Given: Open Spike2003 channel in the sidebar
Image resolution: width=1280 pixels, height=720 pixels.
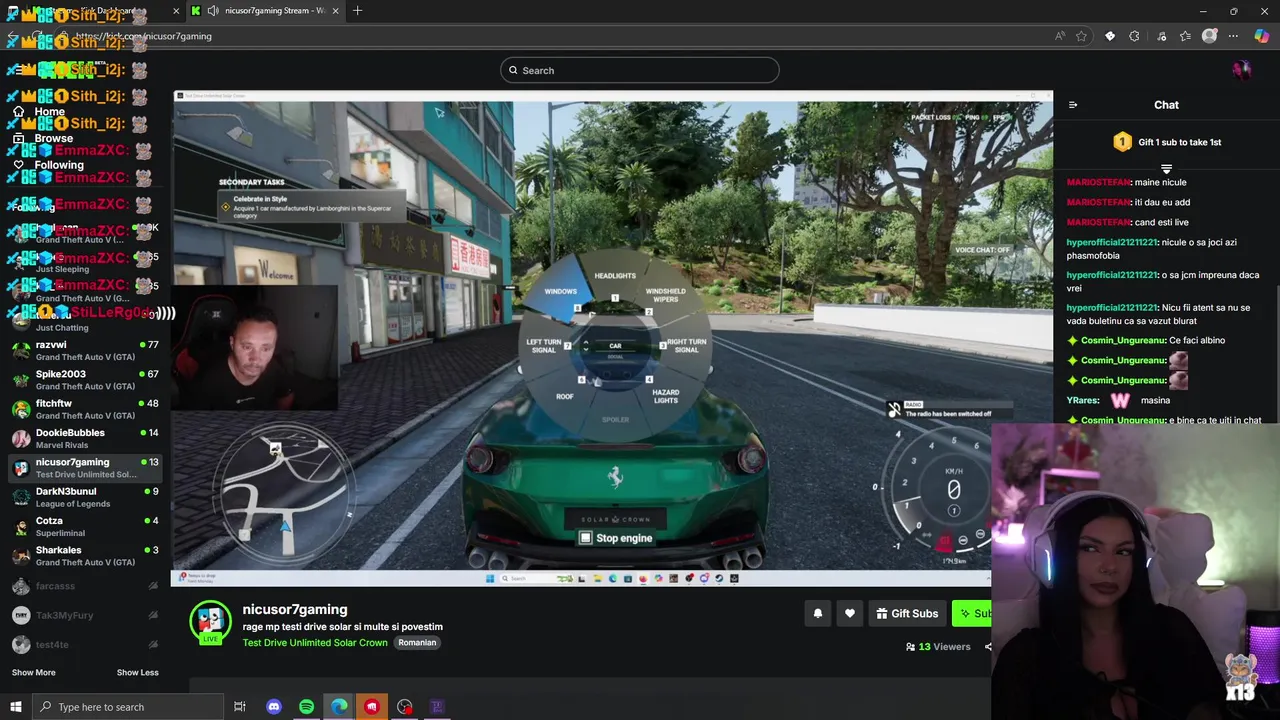Looking at the screenshot, I should pos(85,380).
